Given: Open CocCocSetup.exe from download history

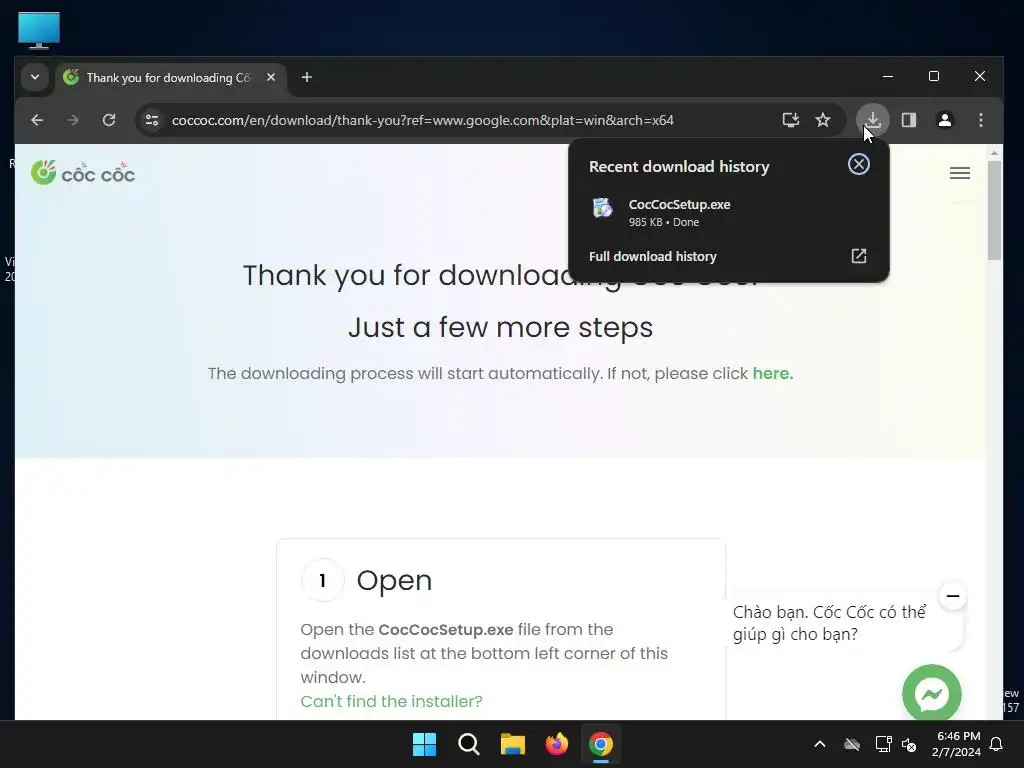Looking at the screenshot, I should pos(728,212).
